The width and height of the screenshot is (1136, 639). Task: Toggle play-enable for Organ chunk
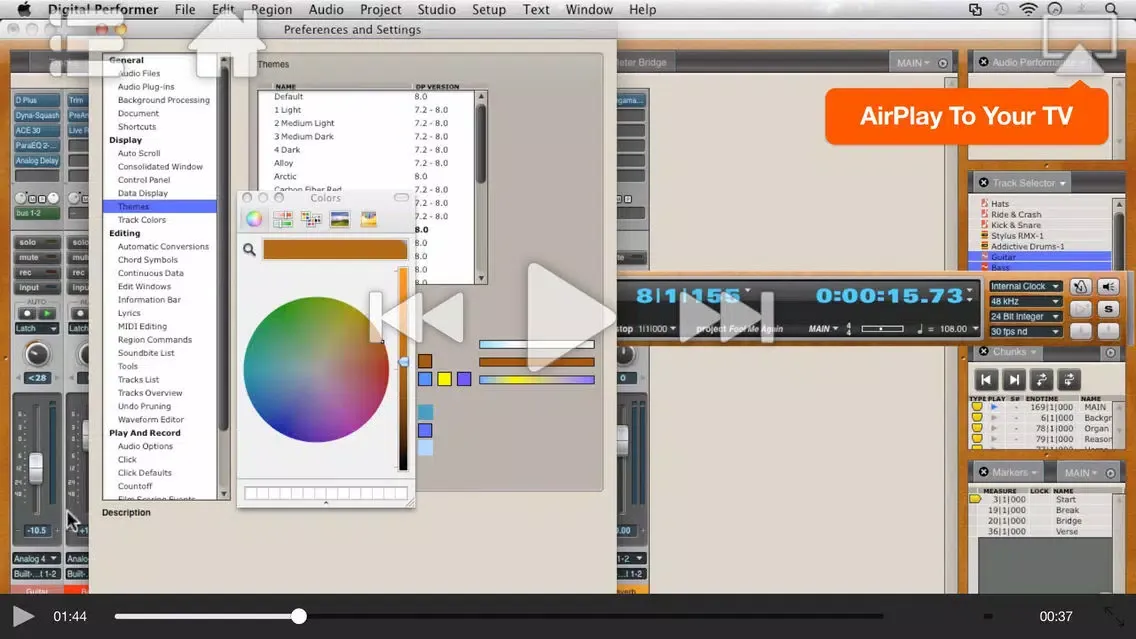click(994, 429)
